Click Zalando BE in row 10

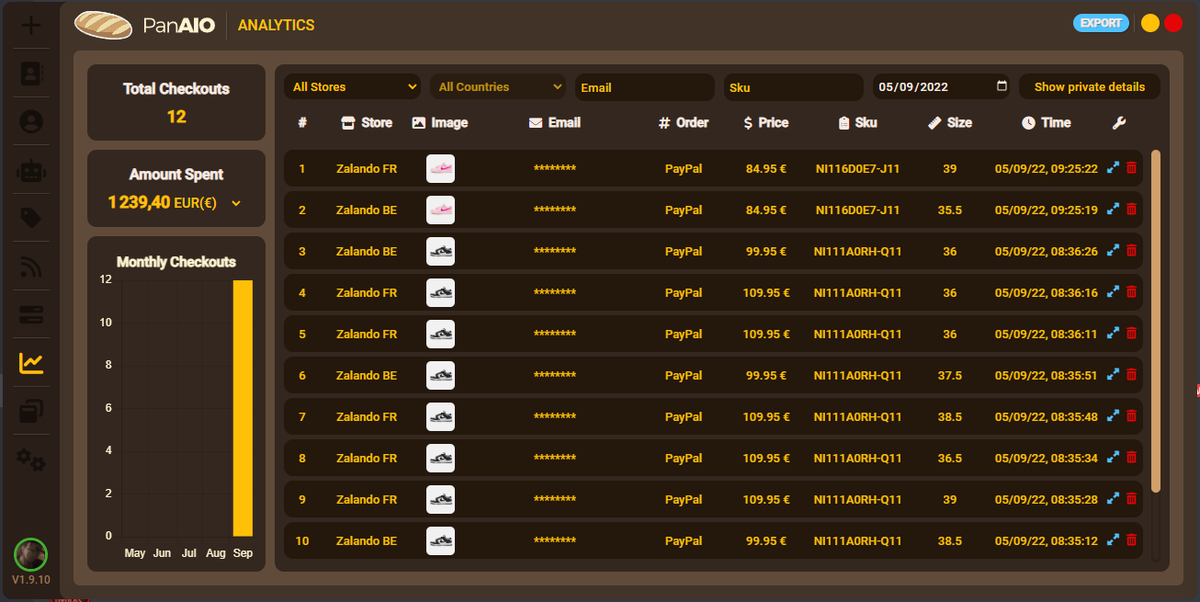pos(366,541)
